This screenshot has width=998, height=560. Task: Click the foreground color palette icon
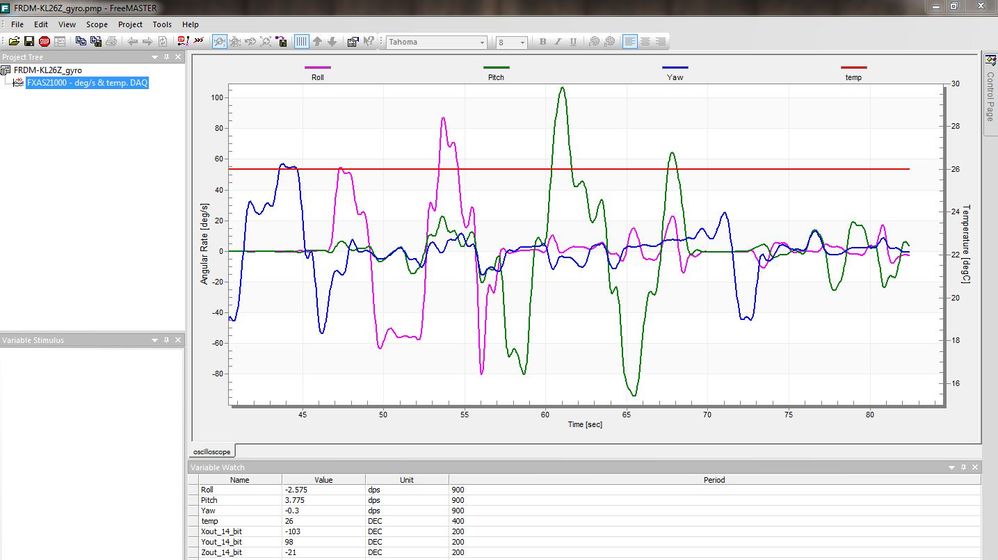[x=594, y=41]
